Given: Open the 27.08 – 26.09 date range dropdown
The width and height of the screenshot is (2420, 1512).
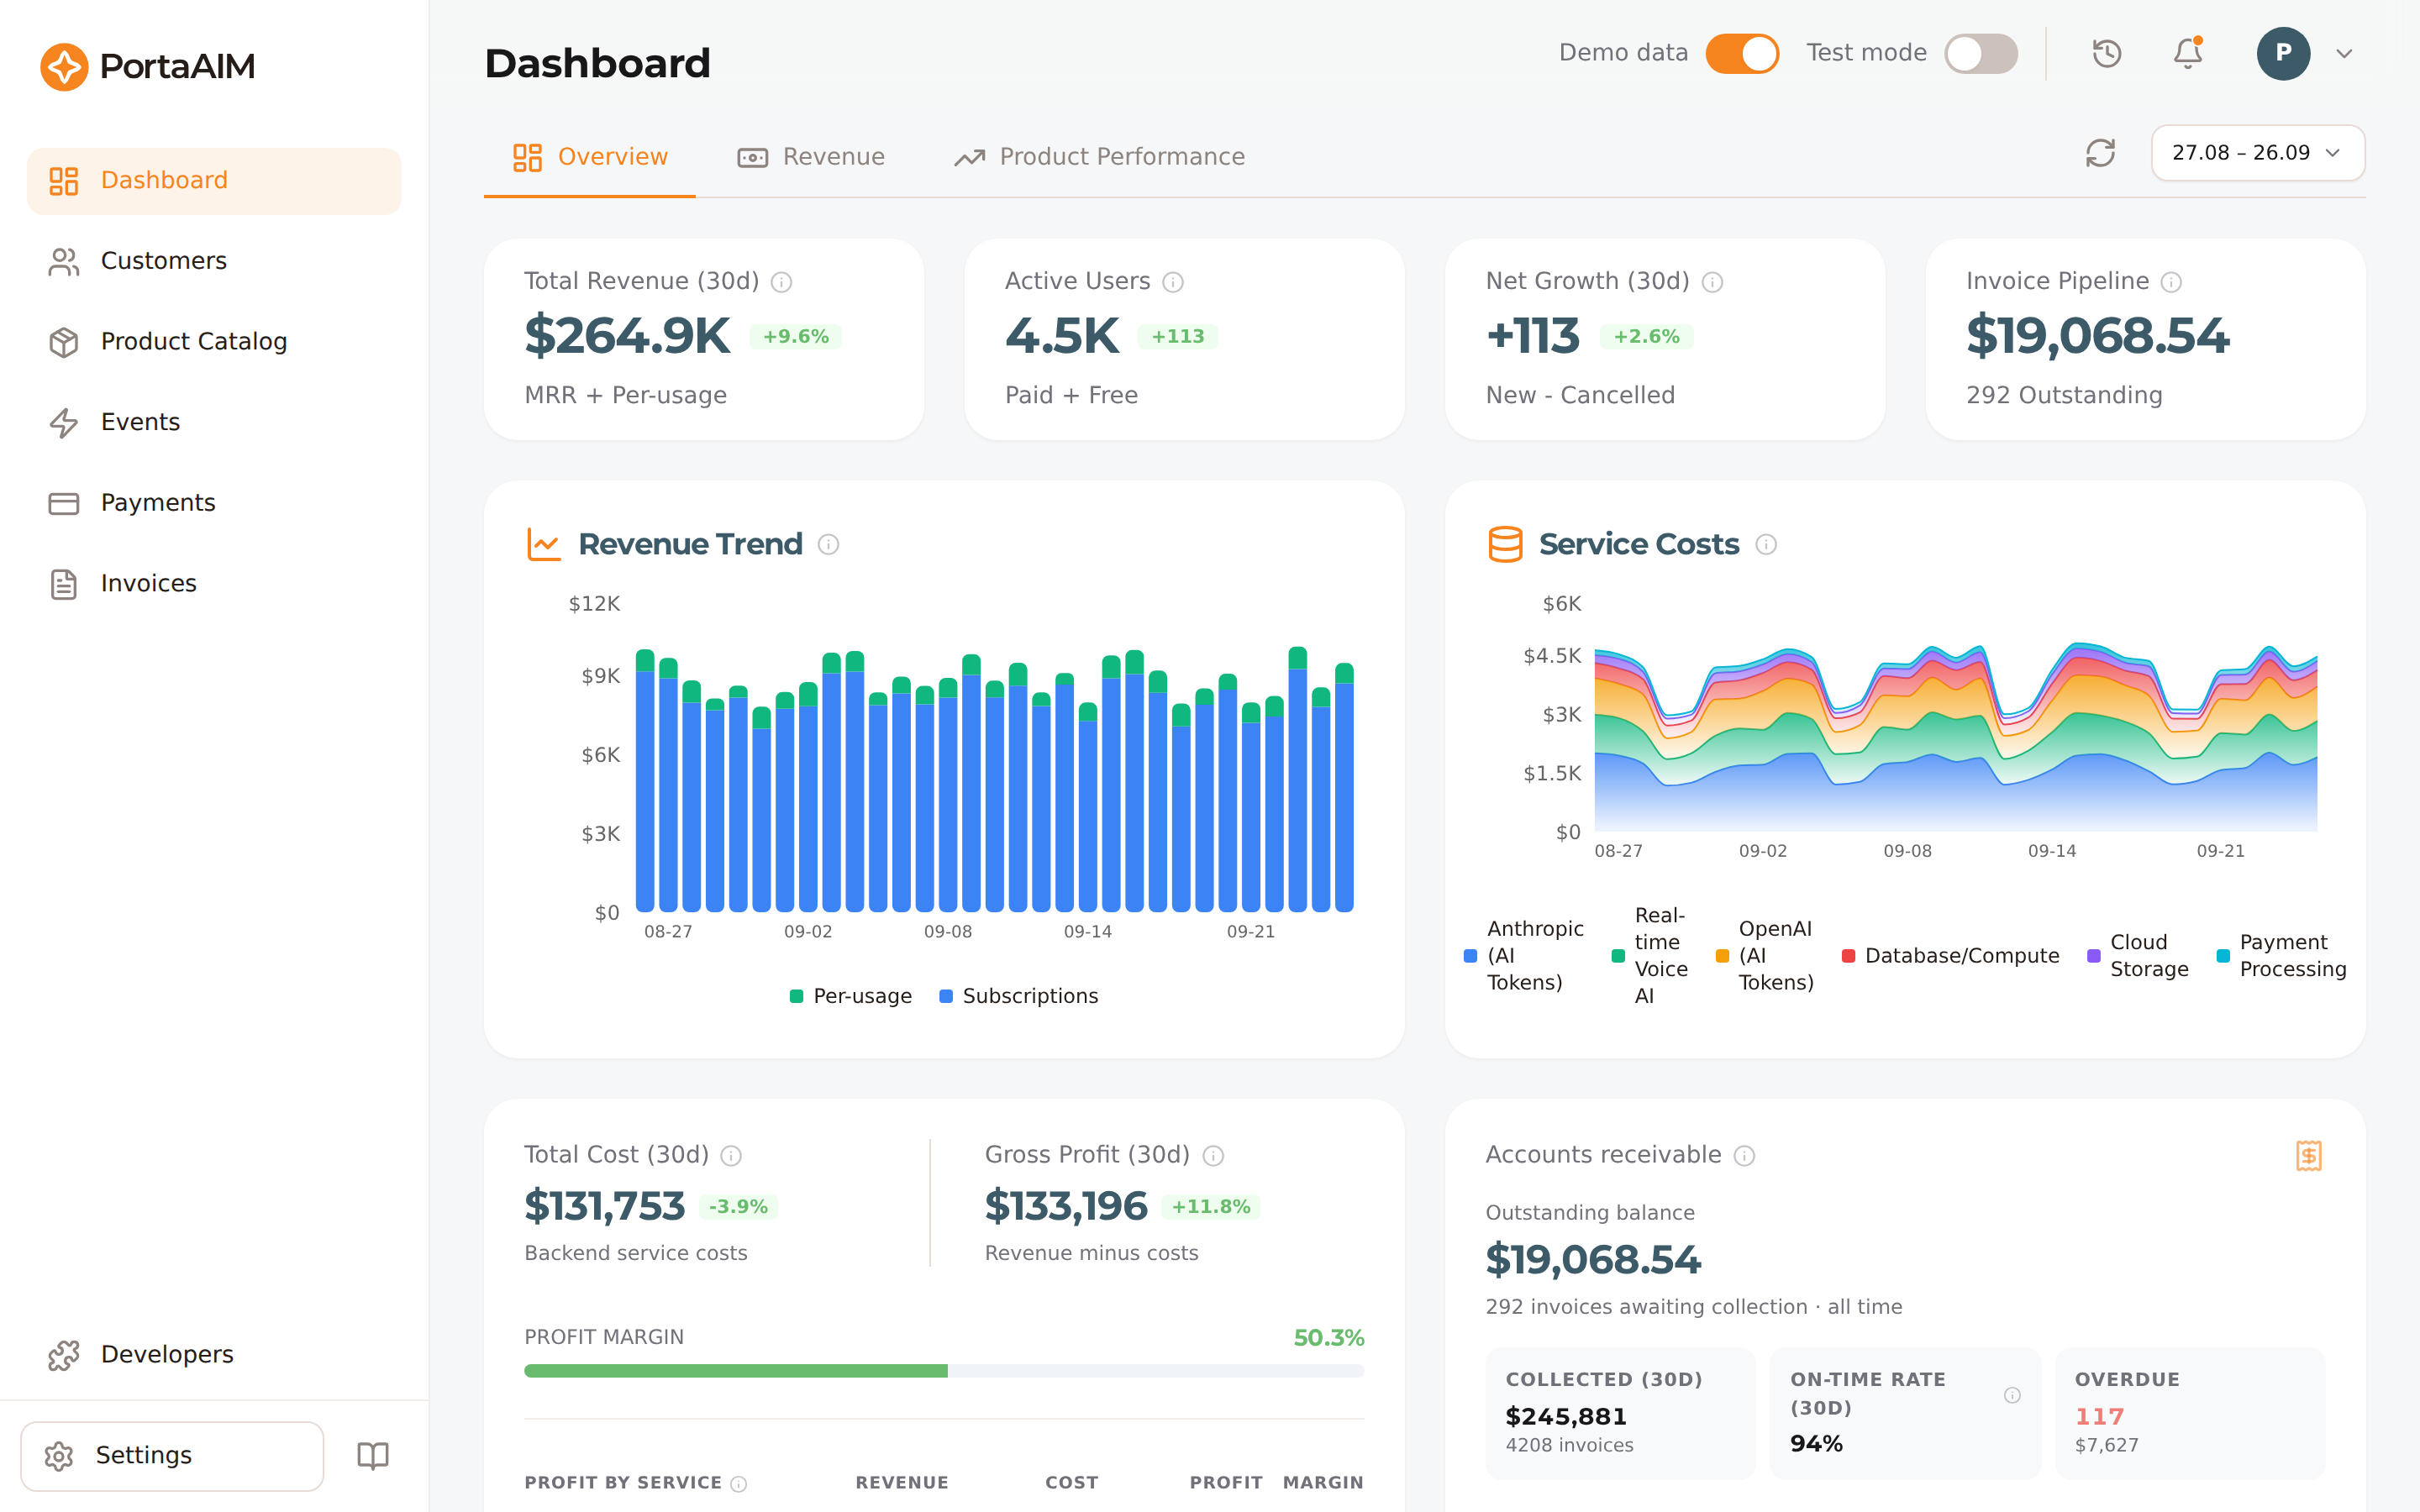Looking at the screenshot, I should (x=2257, y=153).
